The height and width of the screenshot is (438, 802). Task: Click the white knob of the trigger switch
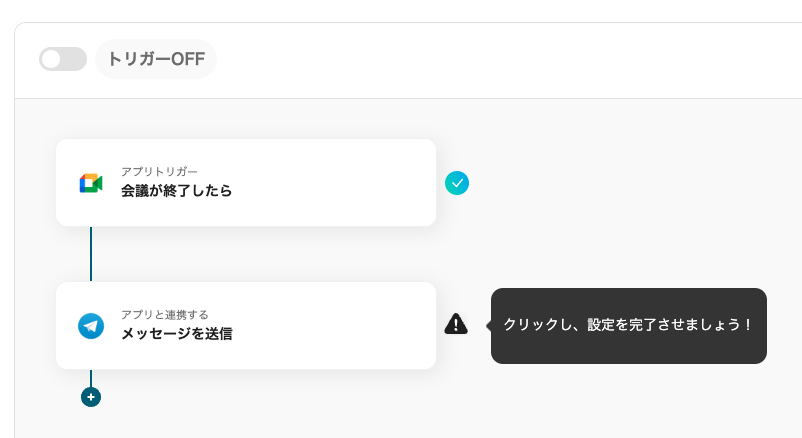[x=52, y=59]
